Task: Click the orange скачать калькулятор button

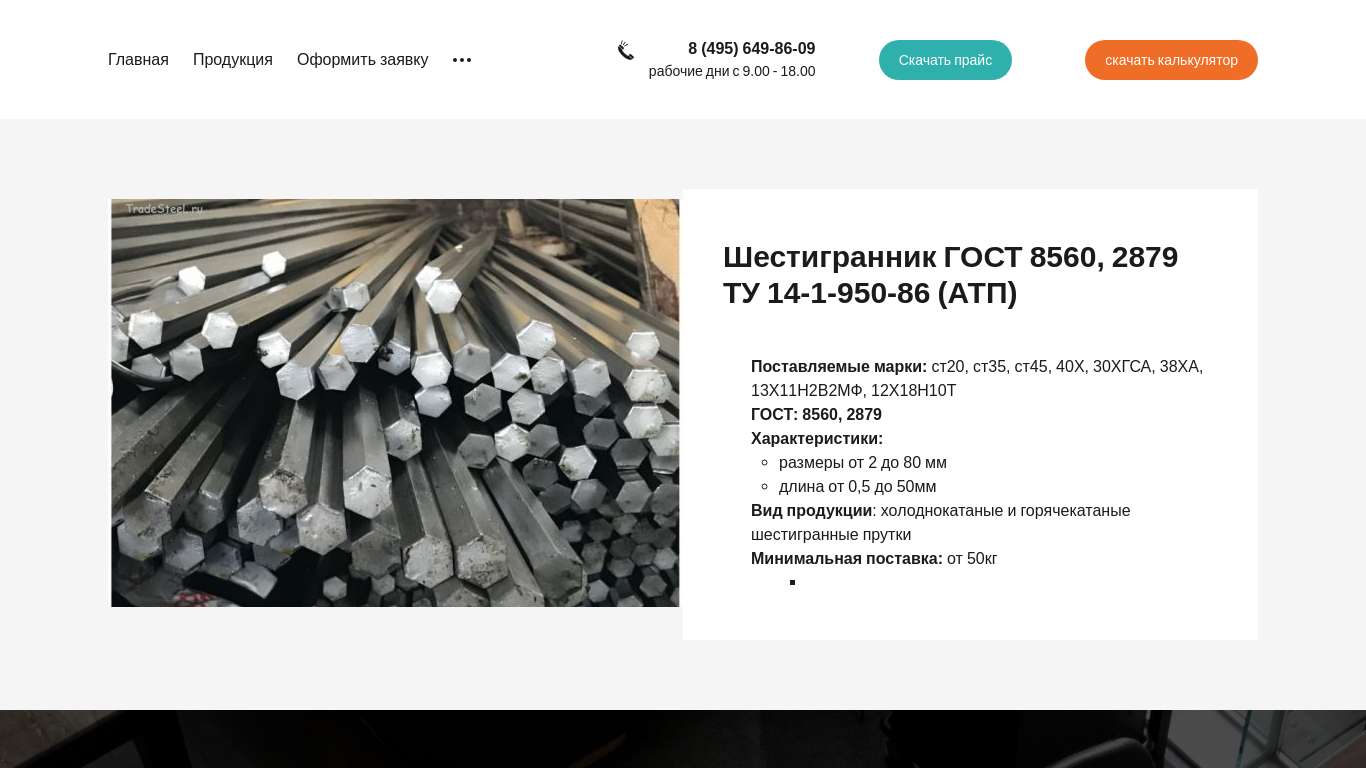Action: coord(1171,60)
